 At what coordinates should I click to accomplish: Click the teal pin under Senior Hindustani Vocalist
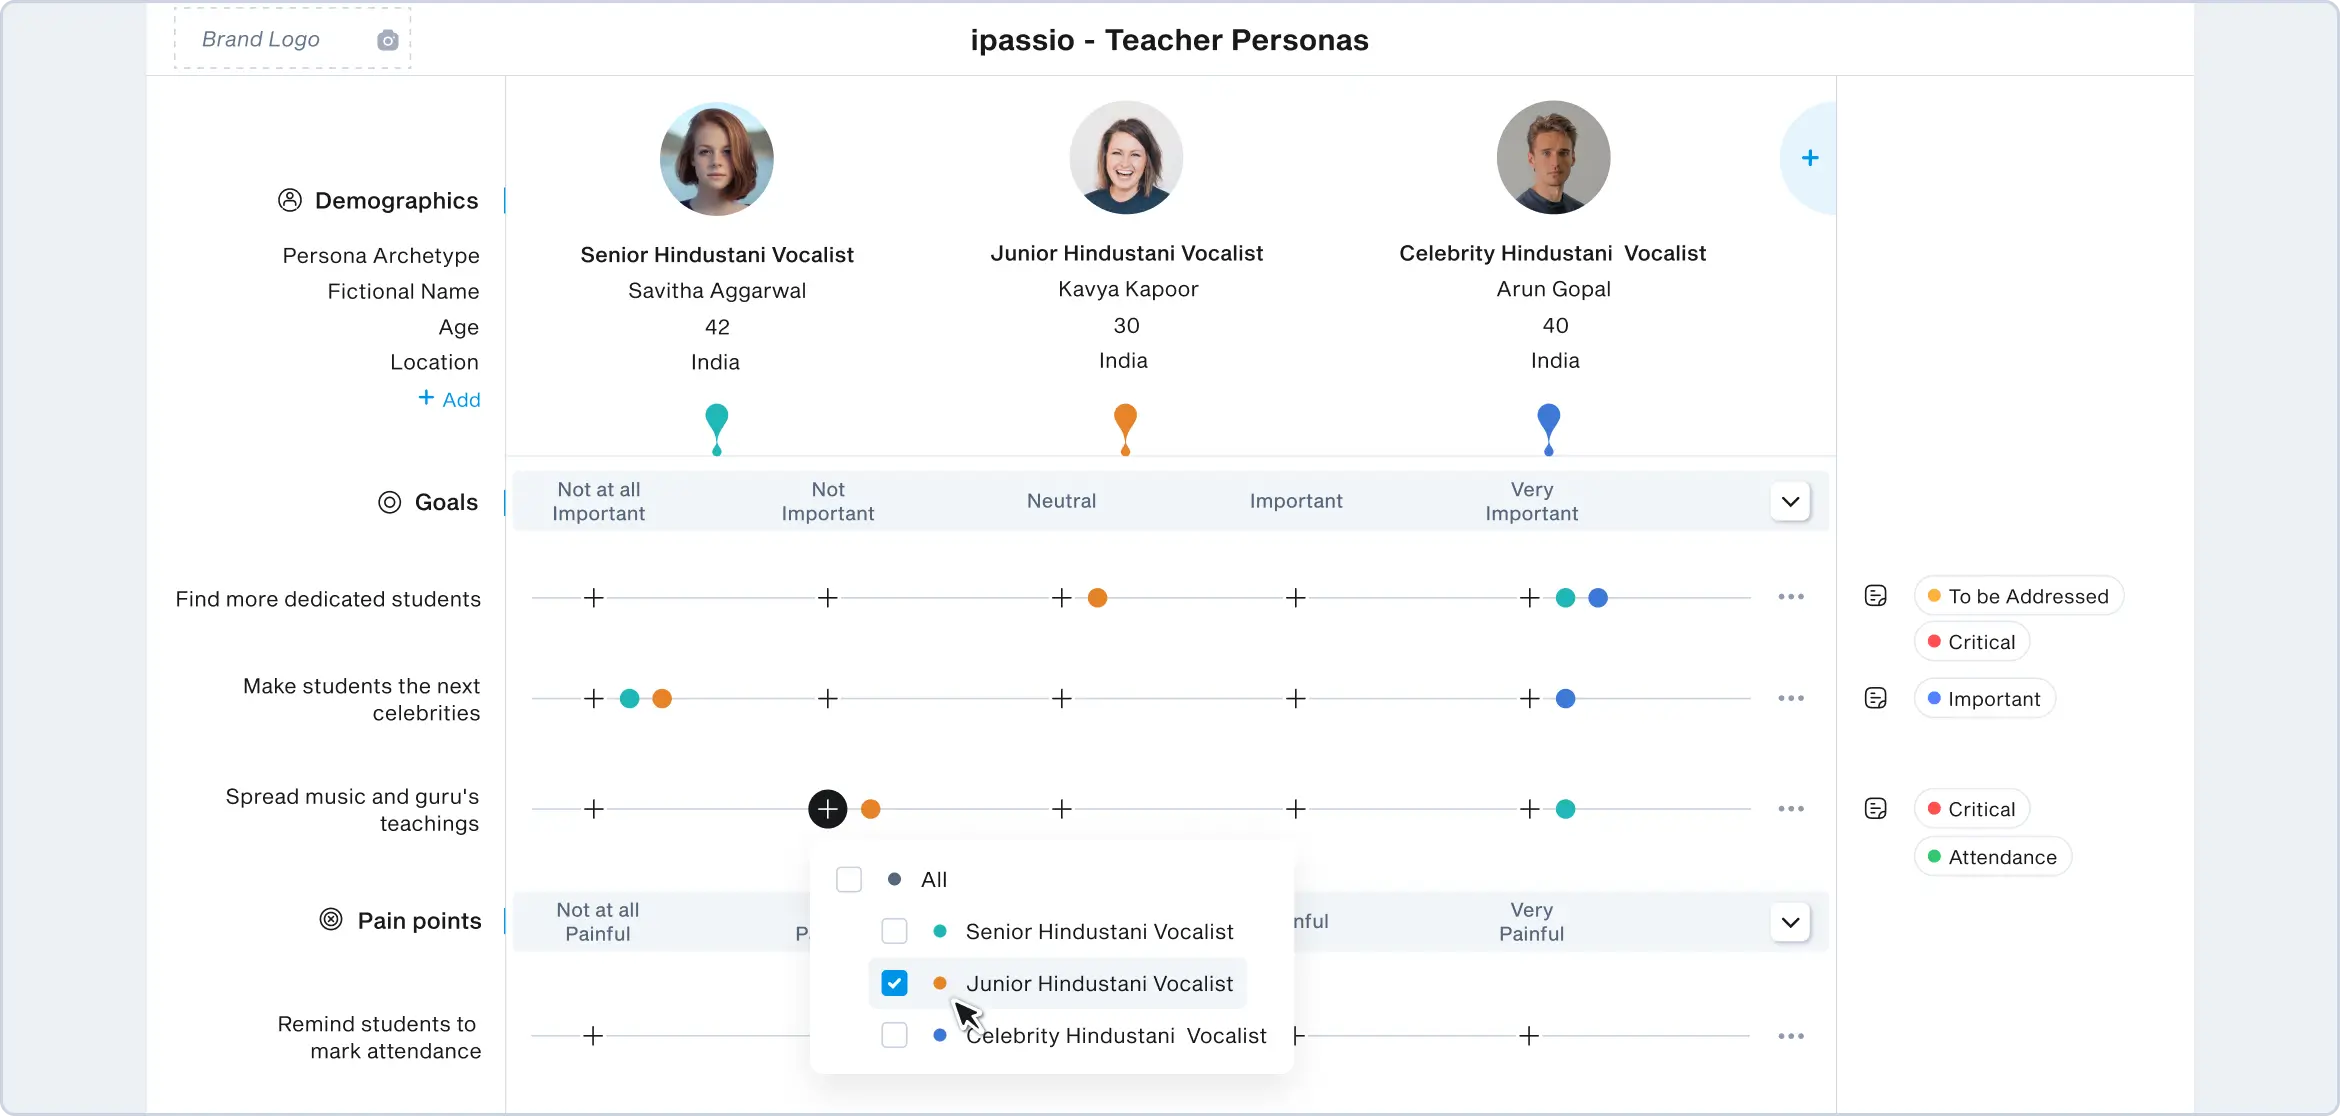tap(716, 425)
